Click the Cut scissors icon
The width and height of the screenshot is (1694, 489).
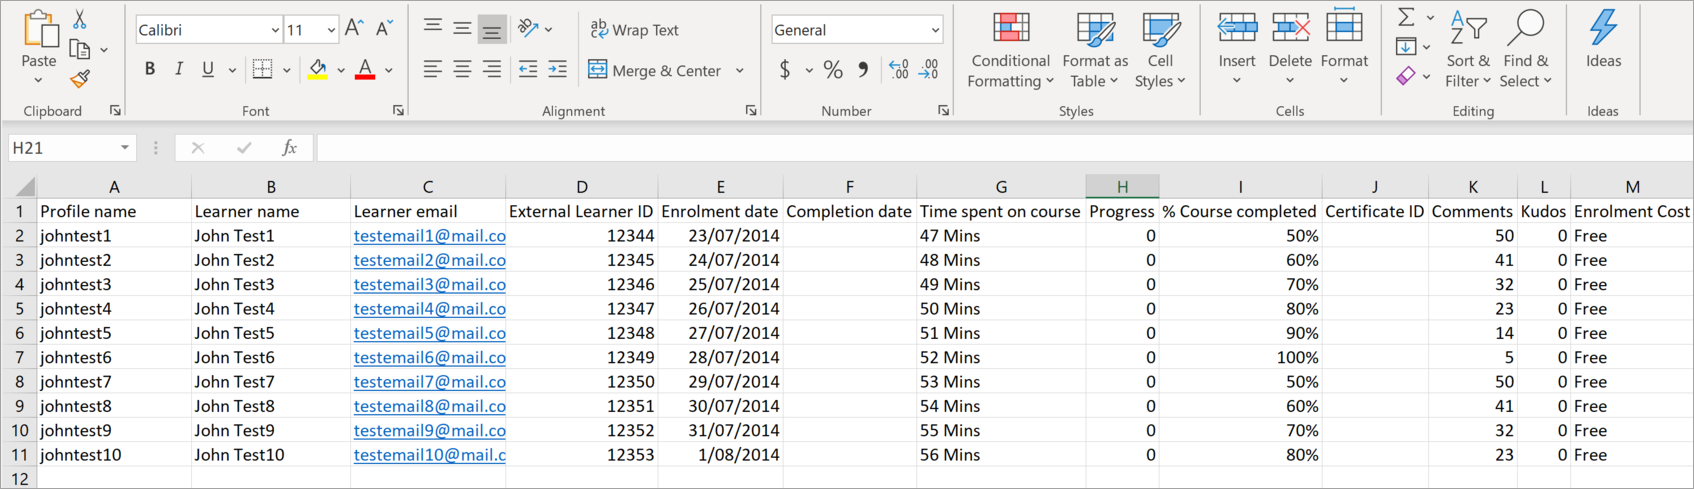coord(80,19)
